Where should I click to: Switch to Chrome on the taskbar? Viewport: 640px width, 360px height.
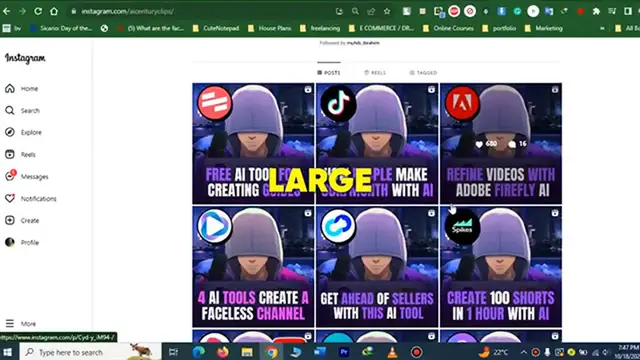pyautogui.click(x=271, y=352)
